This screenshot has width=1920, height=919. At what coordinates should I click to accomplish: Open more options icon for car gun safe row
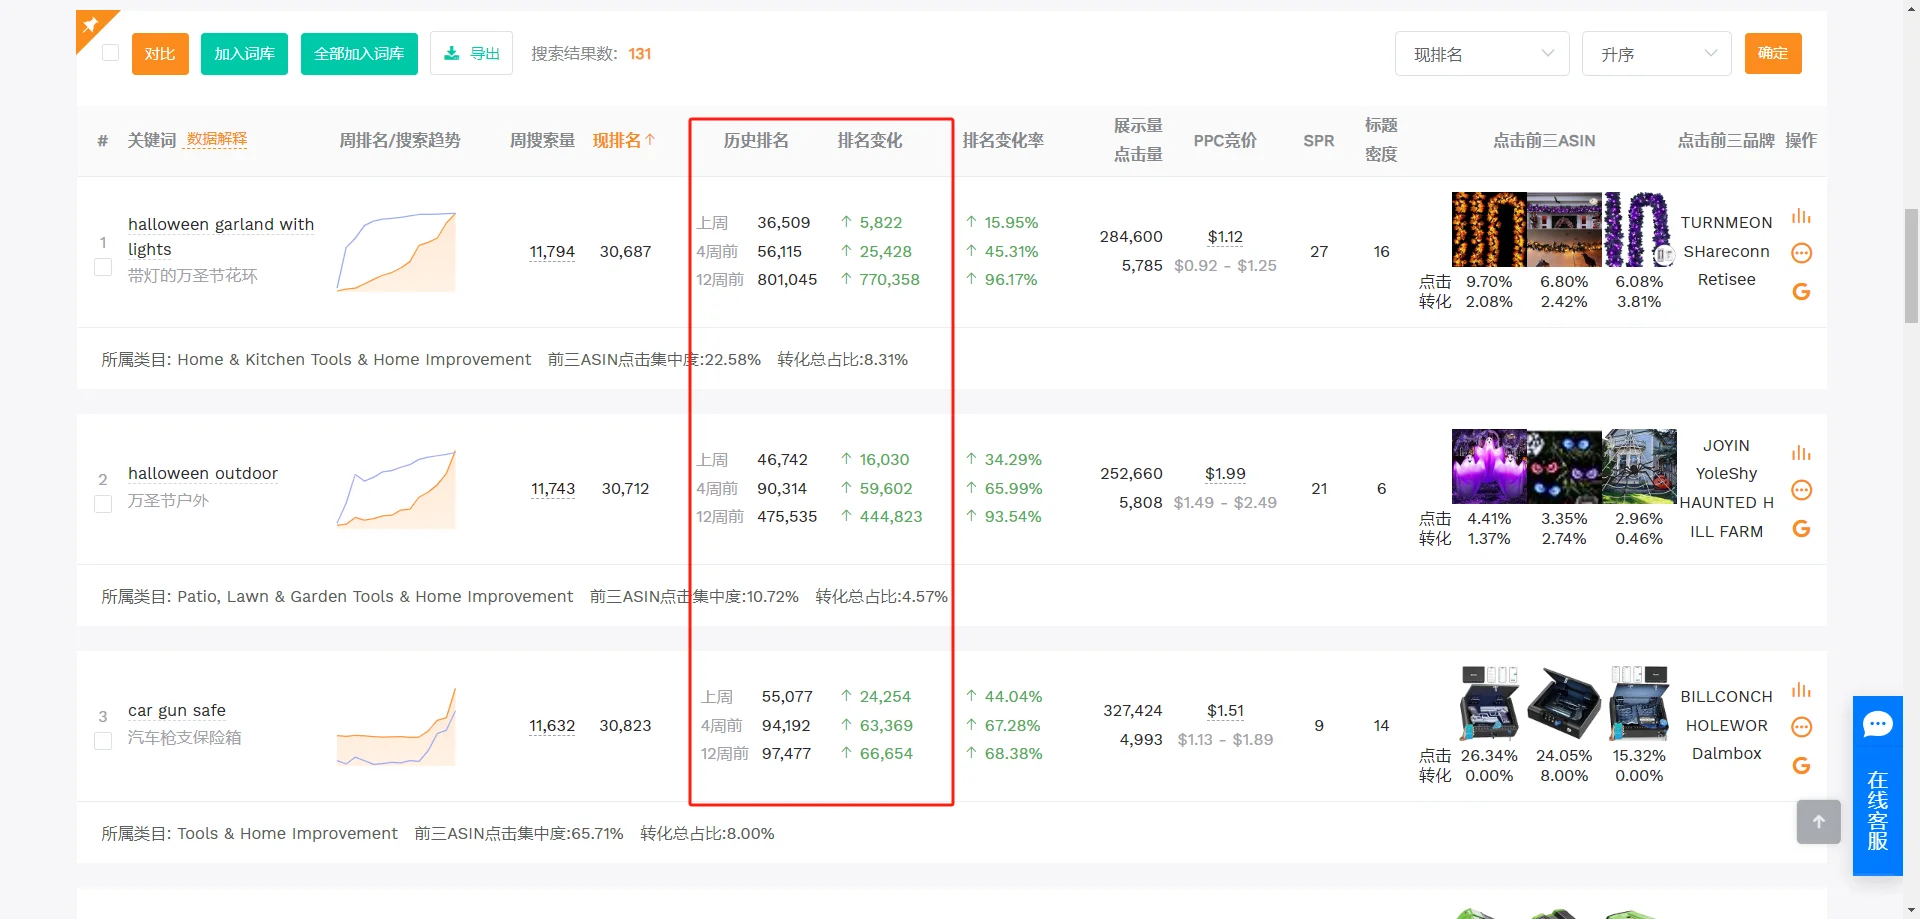pos(1801,727)
